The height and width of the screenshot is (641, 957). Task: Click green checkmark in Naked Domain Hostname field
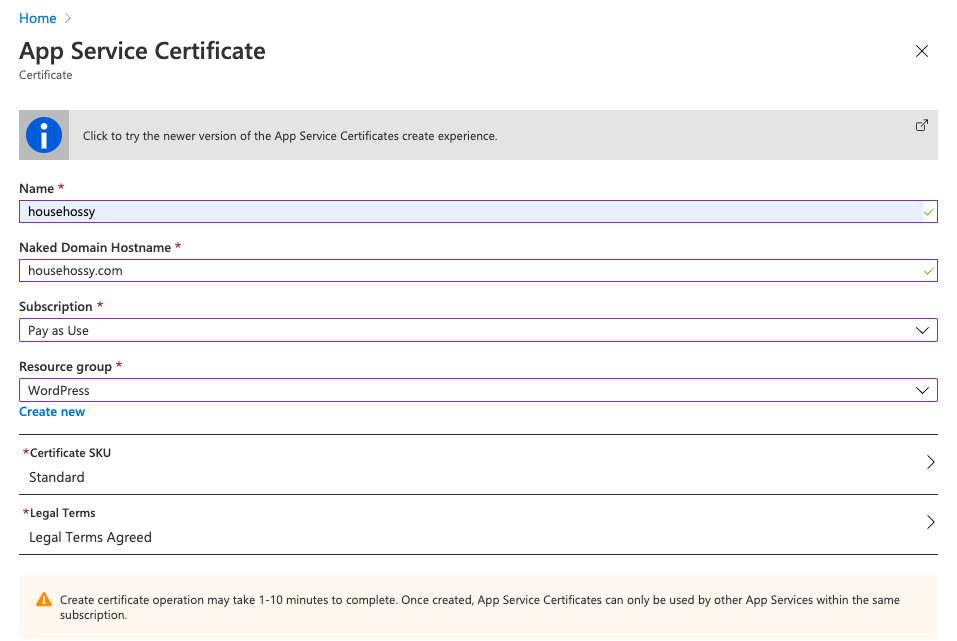928,271
